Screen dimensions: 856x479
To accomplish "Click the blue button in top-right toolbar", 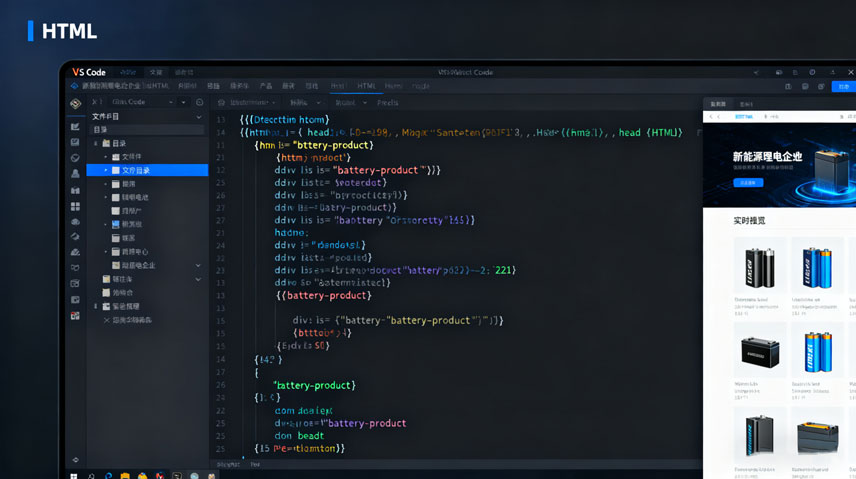I will (x=843, y=87).
